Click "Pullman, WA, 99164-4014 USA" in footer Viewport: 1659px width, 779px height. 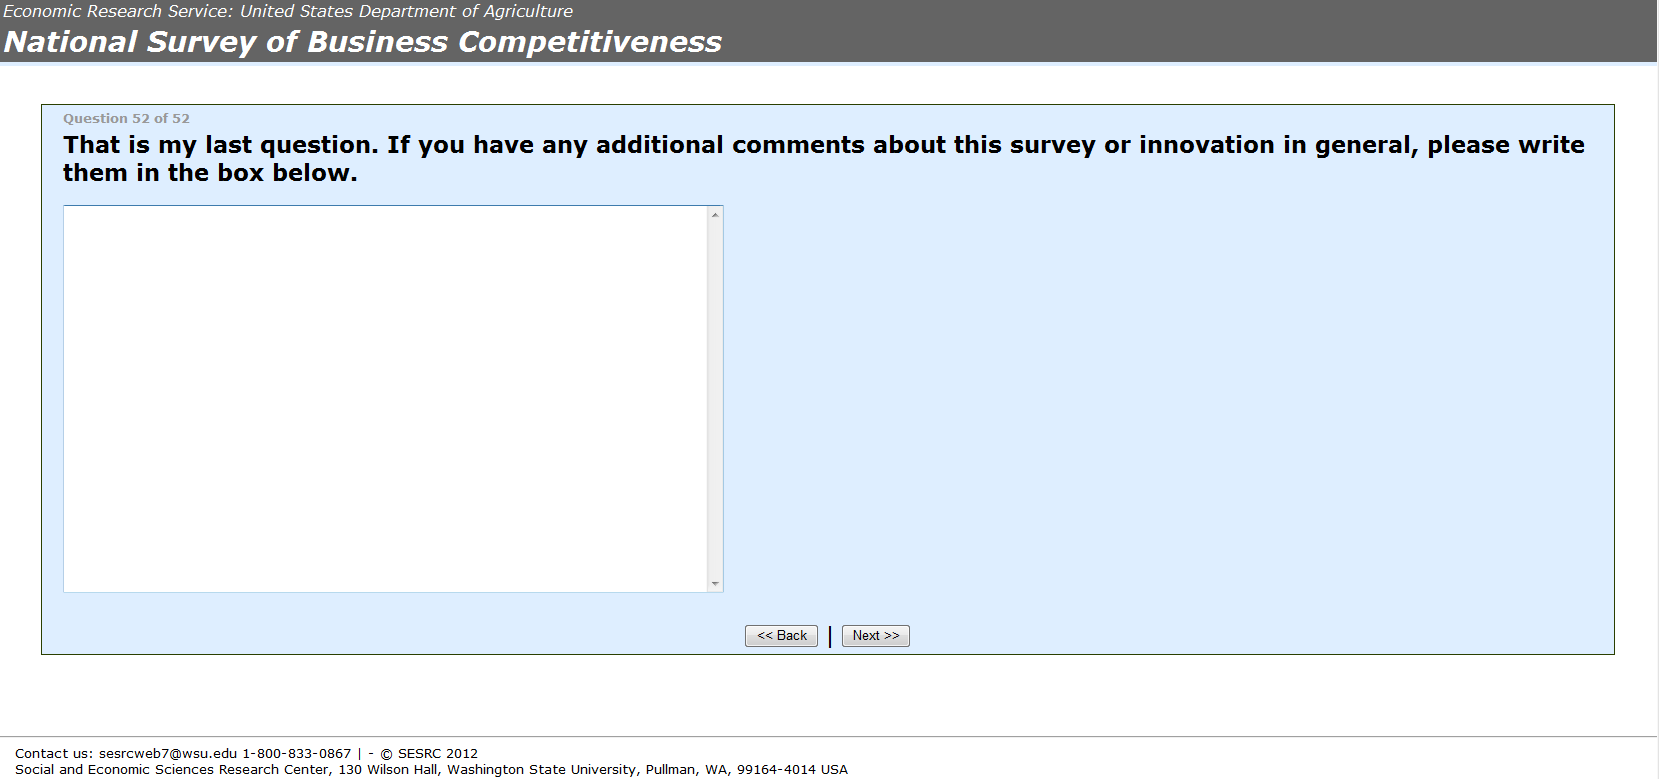coord(746,770)
